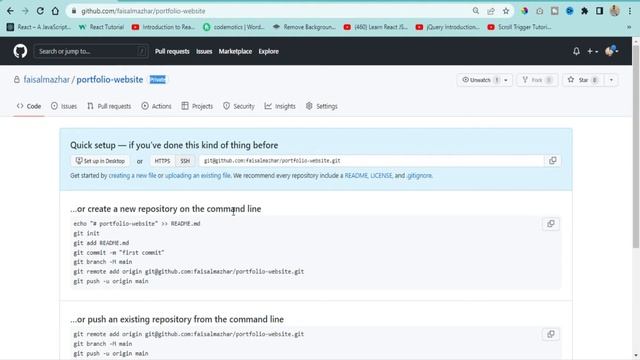
Task: Share this page via address bar share icon
Action: [491, 11]
